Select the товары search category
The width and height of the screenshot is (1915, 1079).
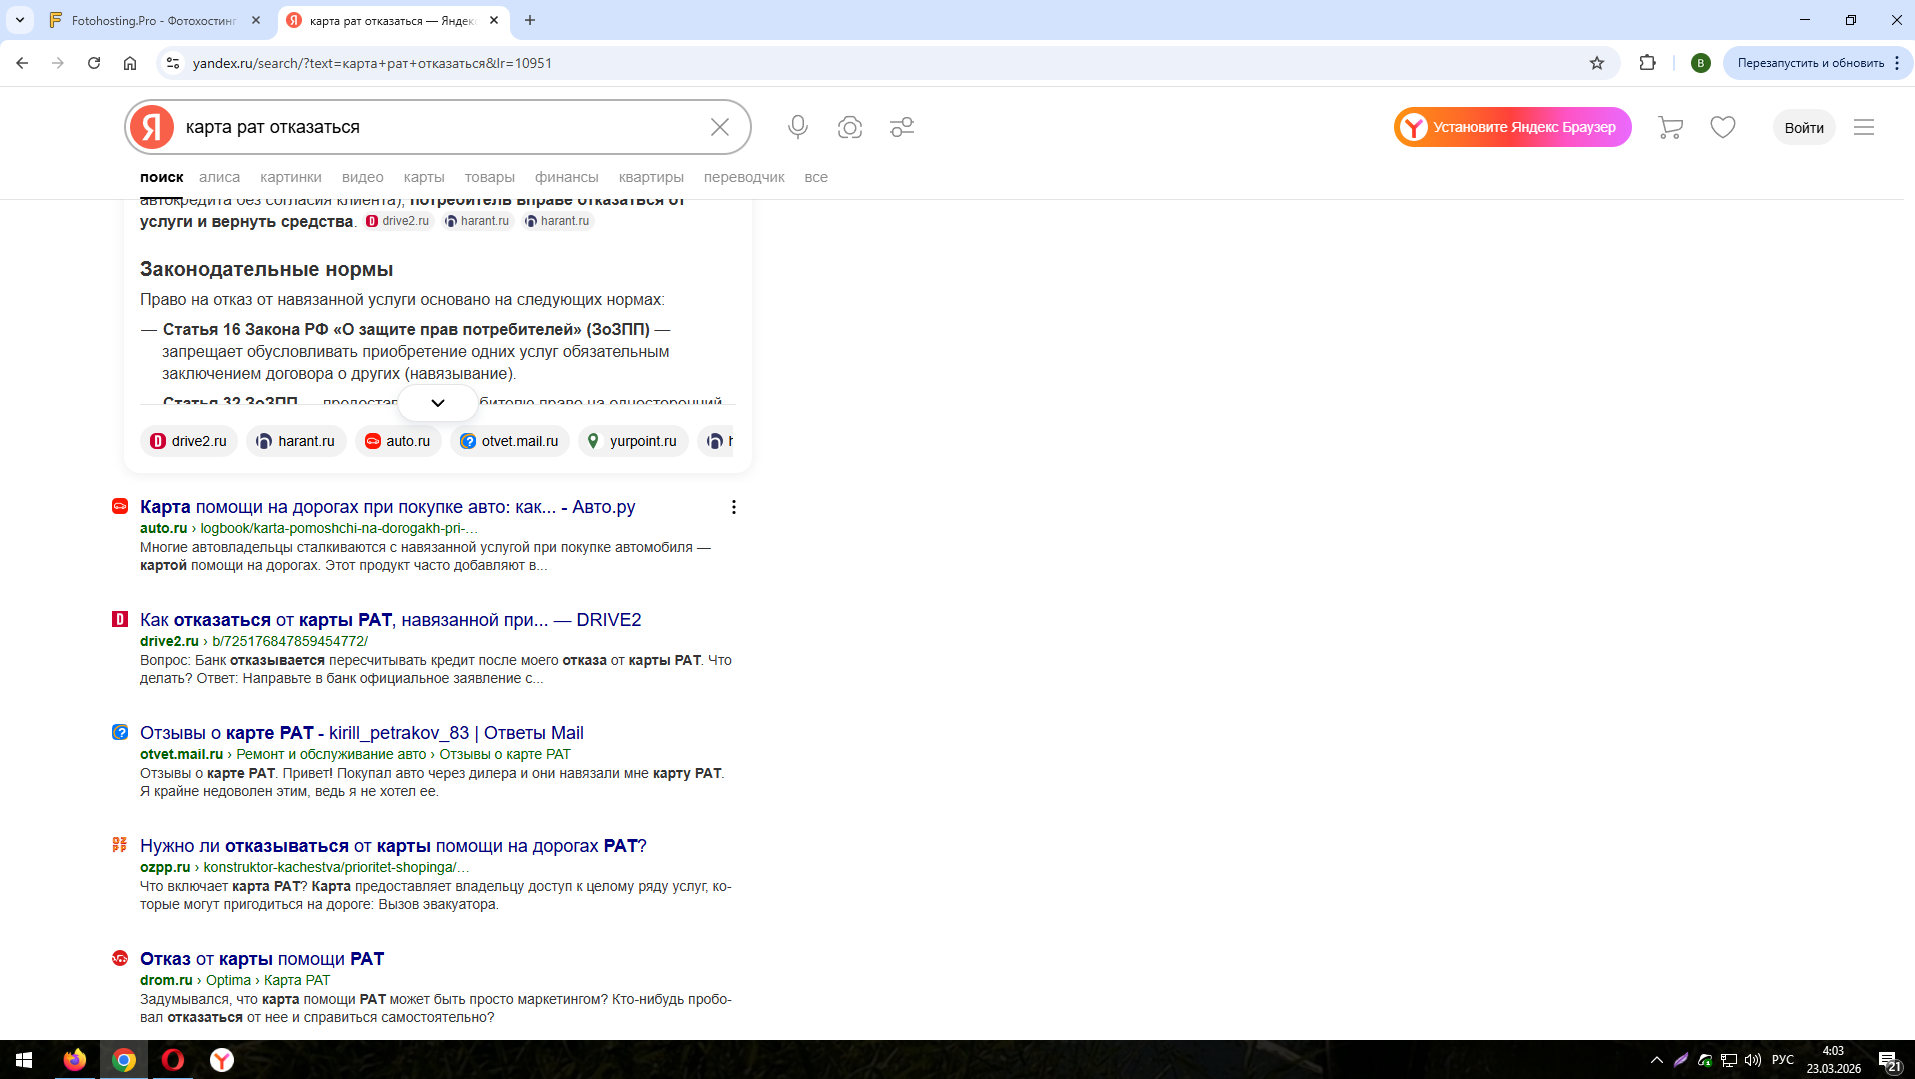(x=490, y=177)
